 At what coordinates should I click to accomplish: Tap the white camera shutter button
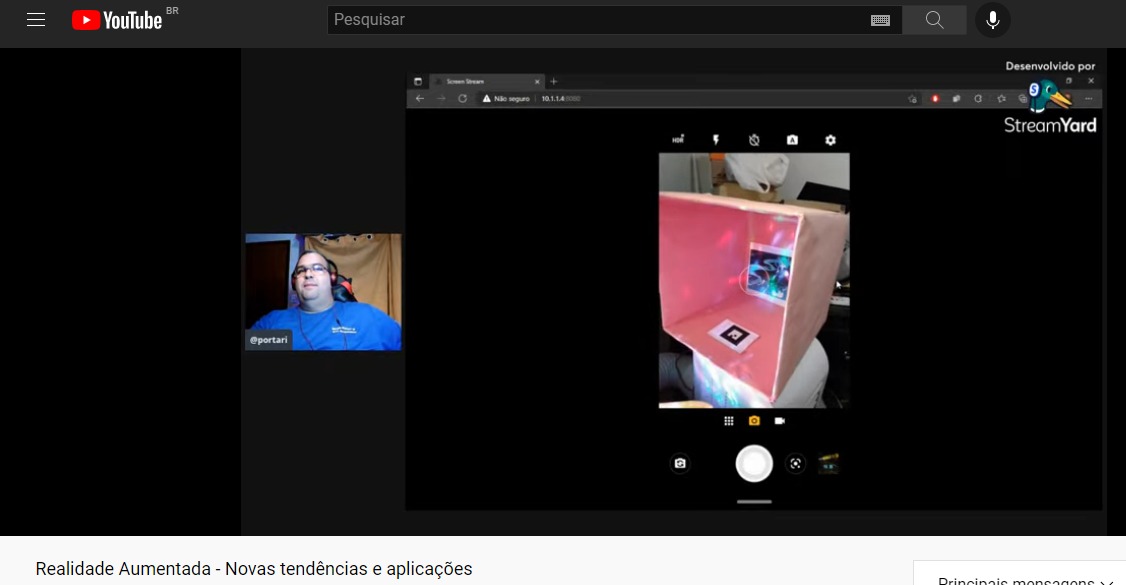754,464
